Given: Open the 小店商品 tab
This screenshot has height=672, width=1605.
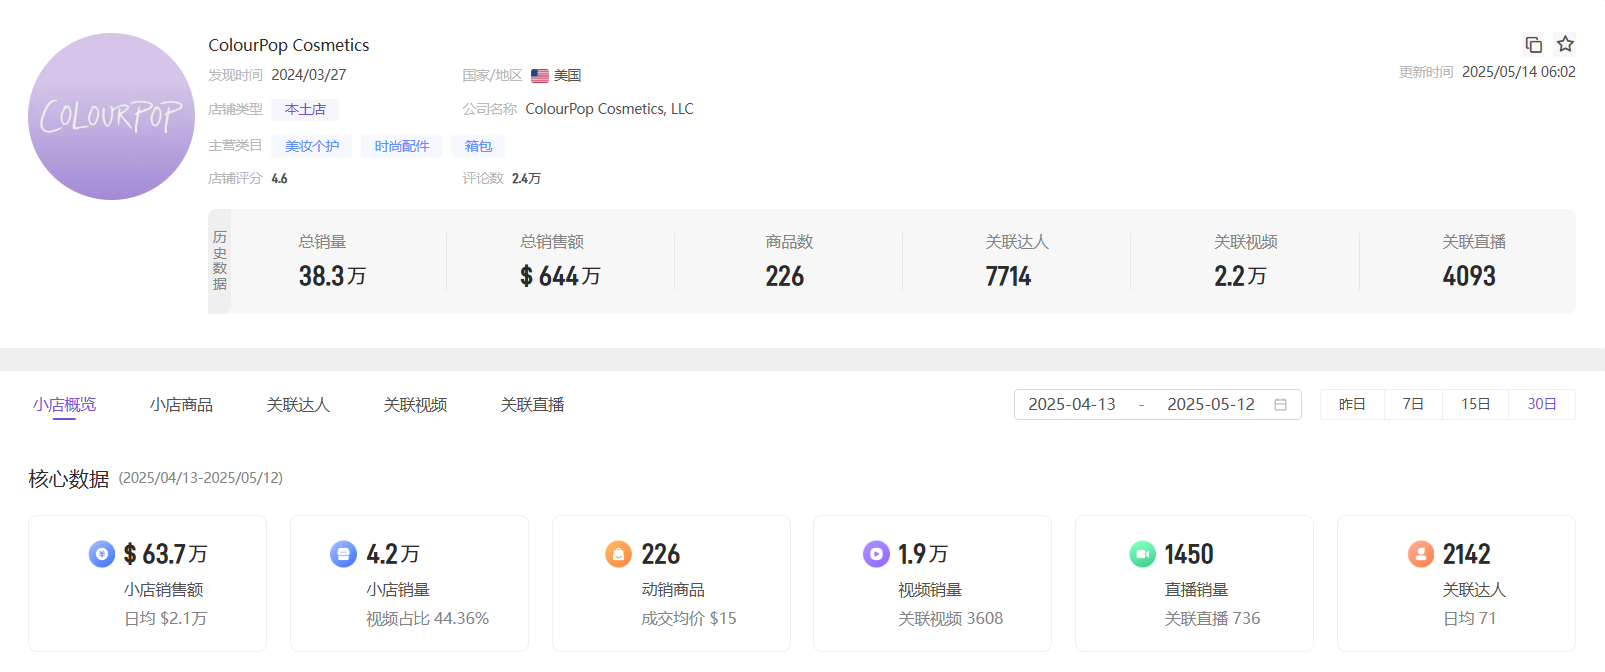Looking at the screenshot, I should pos(181,404).
